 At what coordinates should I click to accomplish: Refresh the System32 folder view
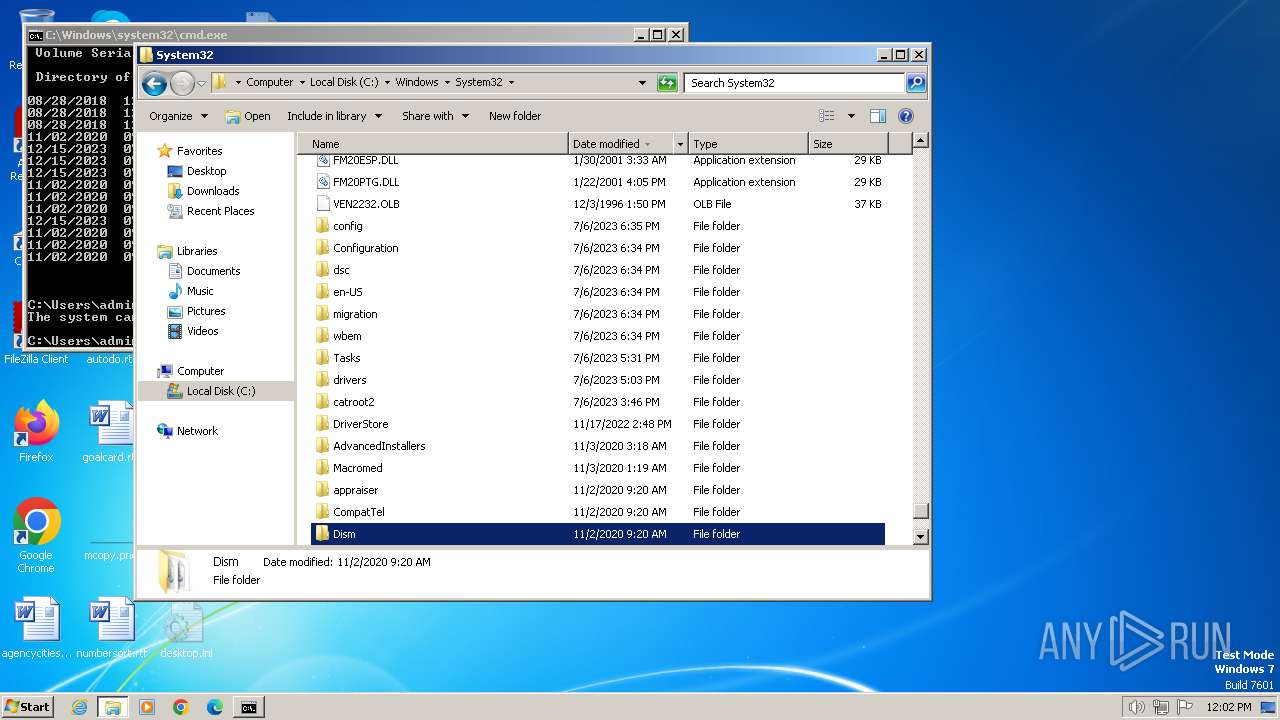coord(667,83)
